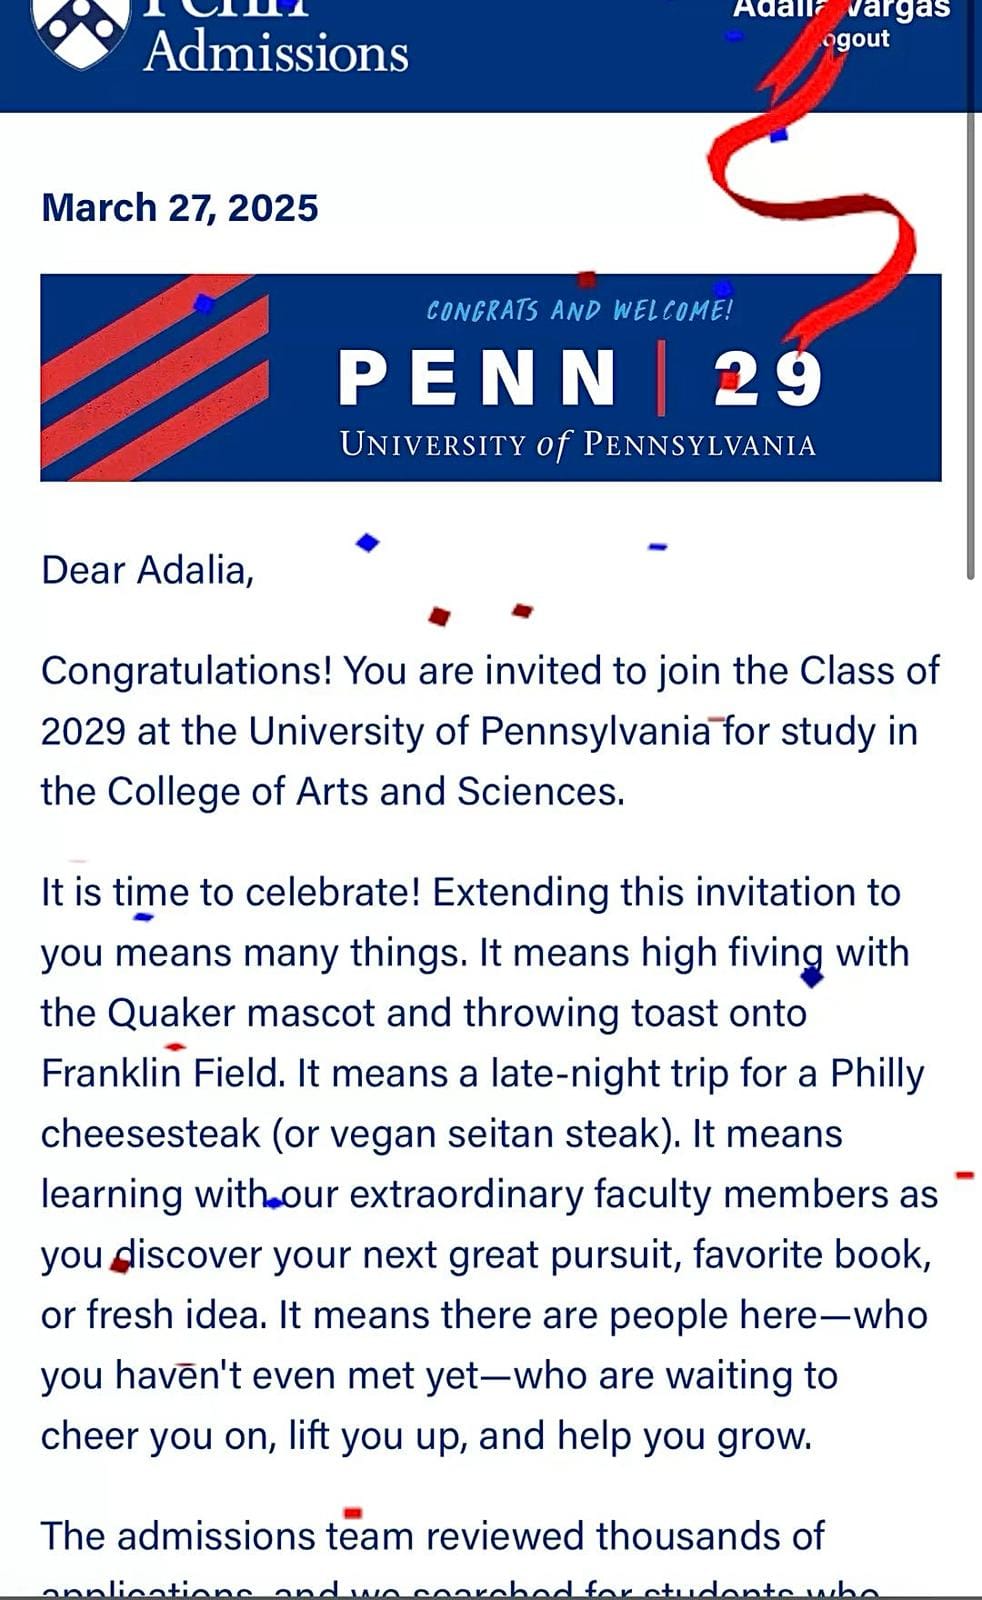Click the Congratulations paragraph opening word

(x=186, y=671)
